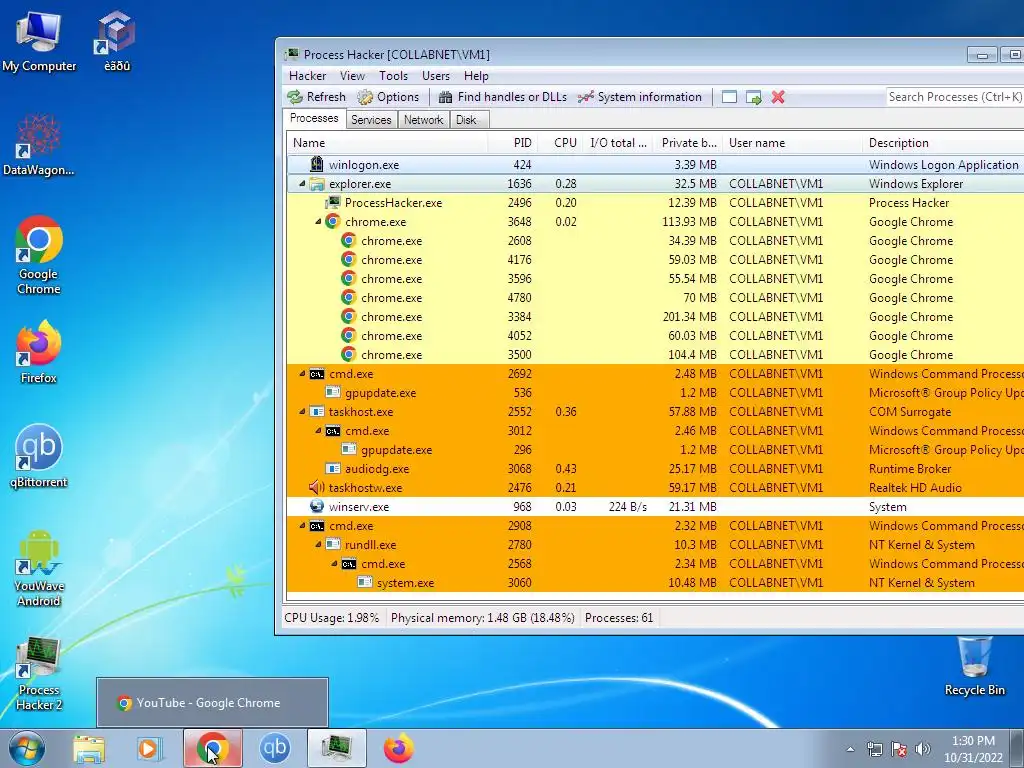Sort by User name column header
Viewport: 1024px width, 768px height.
tap(792, 143)
